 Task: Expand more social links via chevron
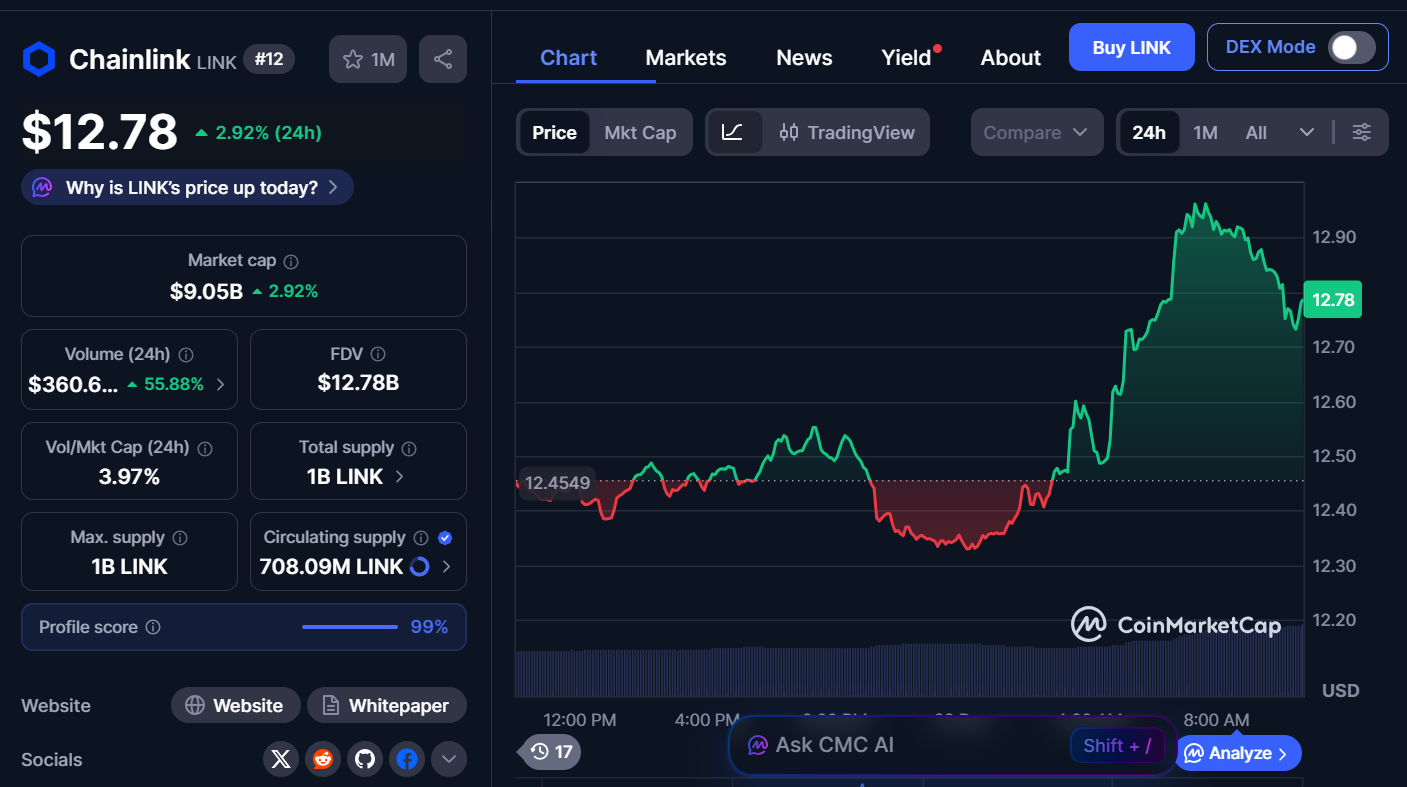[448, 759]
